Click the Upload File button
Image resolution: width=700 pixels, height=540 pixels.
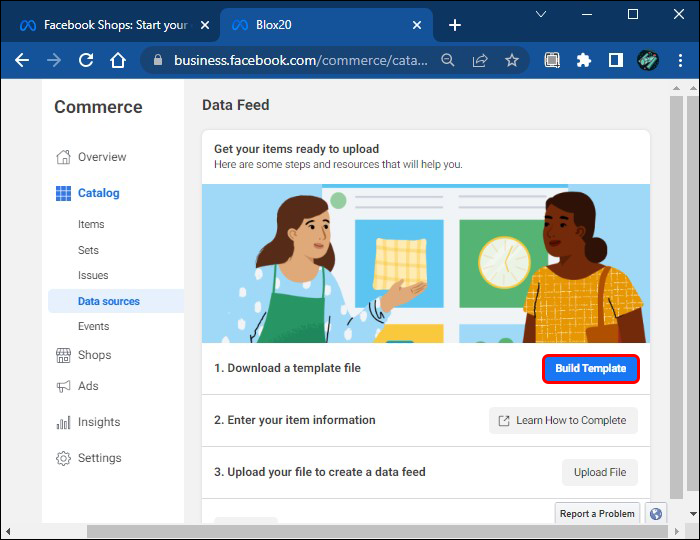(x=600, y=472)
